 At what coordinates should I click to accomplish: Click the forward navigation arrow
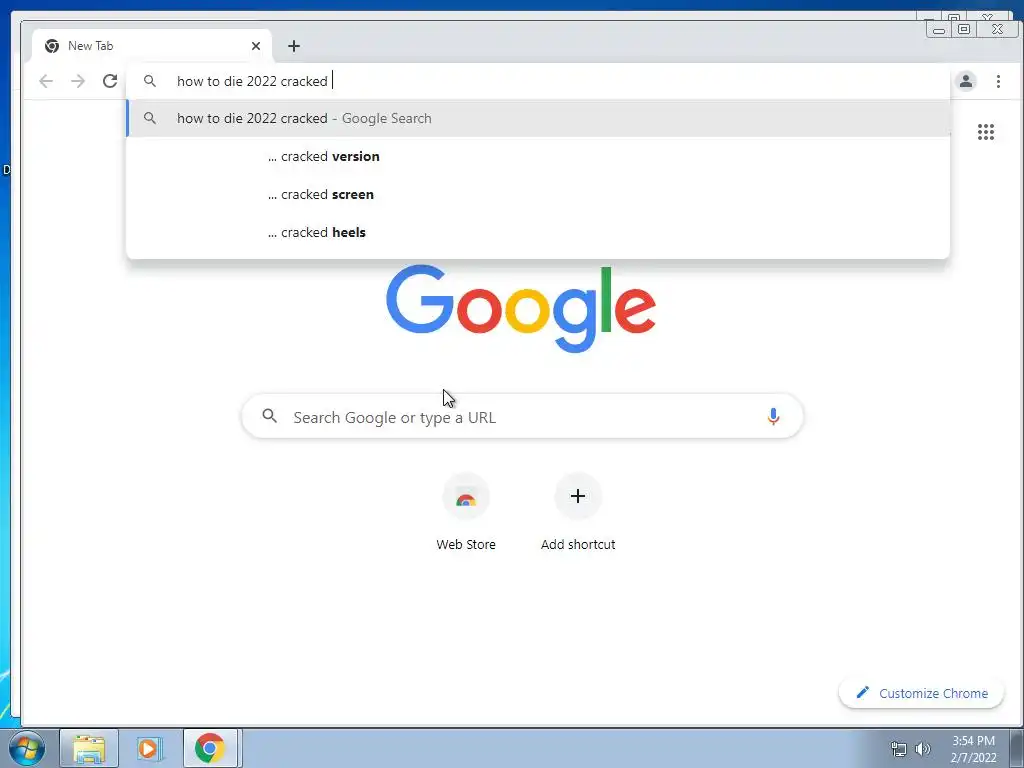[x=78, y=81]
